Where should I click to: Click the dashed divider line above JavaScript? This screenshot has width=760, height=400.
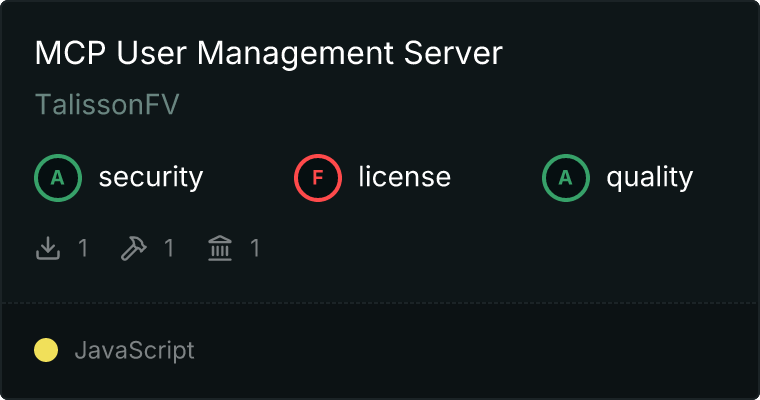[x=380, y=302]
